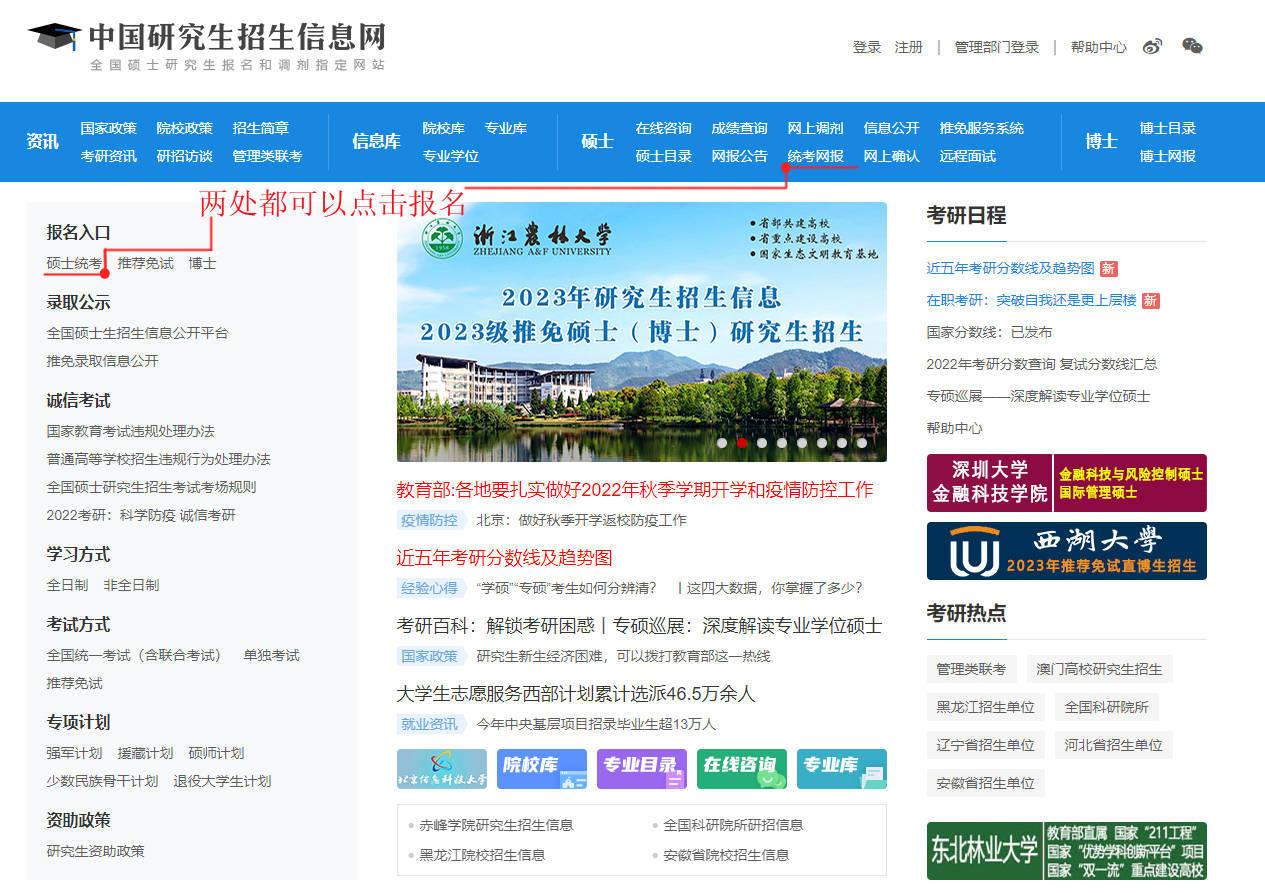1265x893 pixels.
Task: Open 国家教育考试违规处理办法 link
Action: (130, 431)
